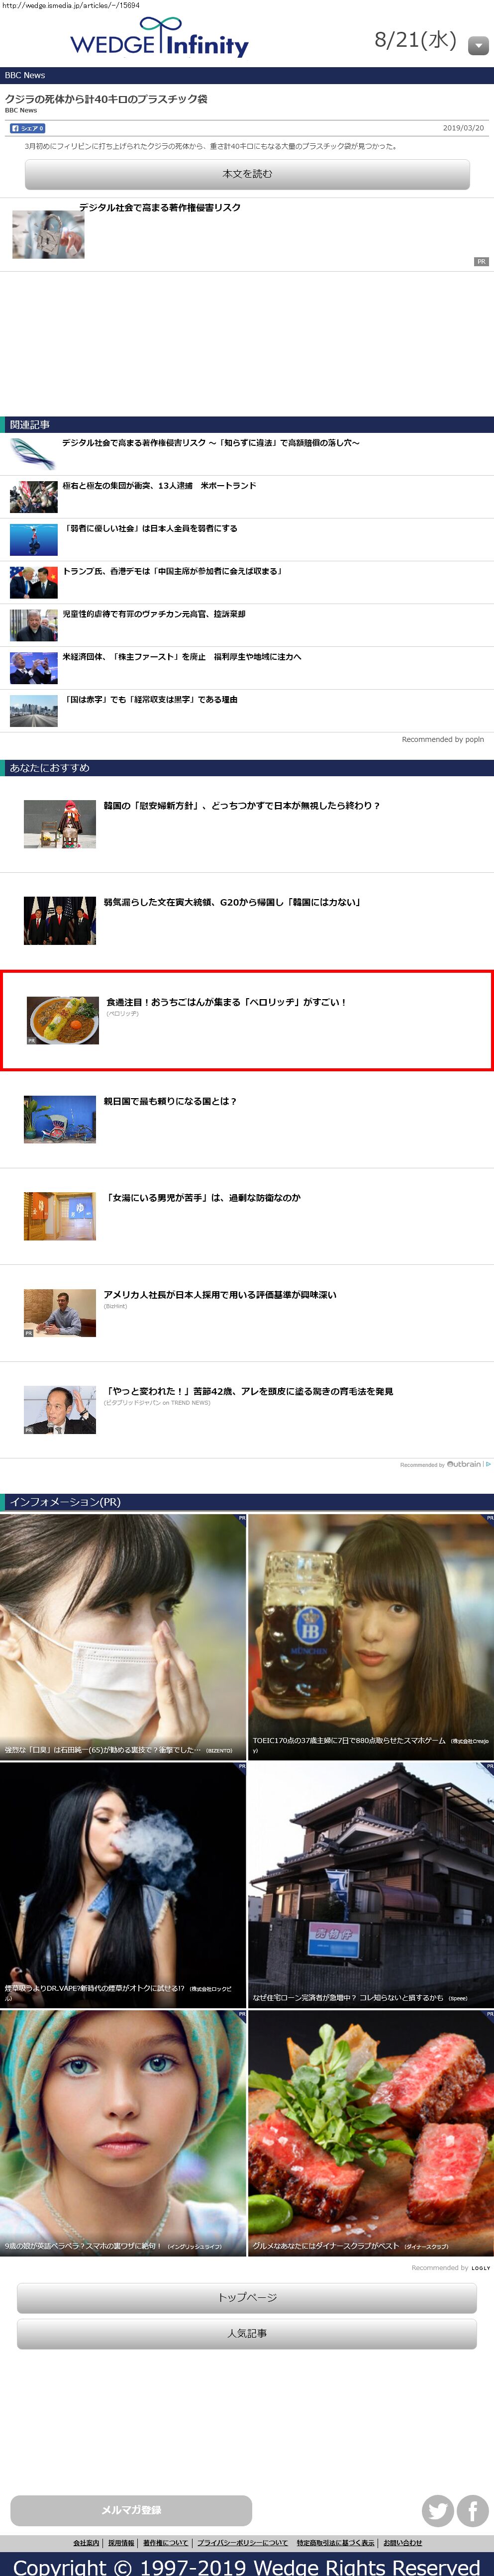Image resolution: width=494 pixels, height=2576 pixels.
Task: Open footer link お問い合わせ
Action: click(x=403, y=2543)
